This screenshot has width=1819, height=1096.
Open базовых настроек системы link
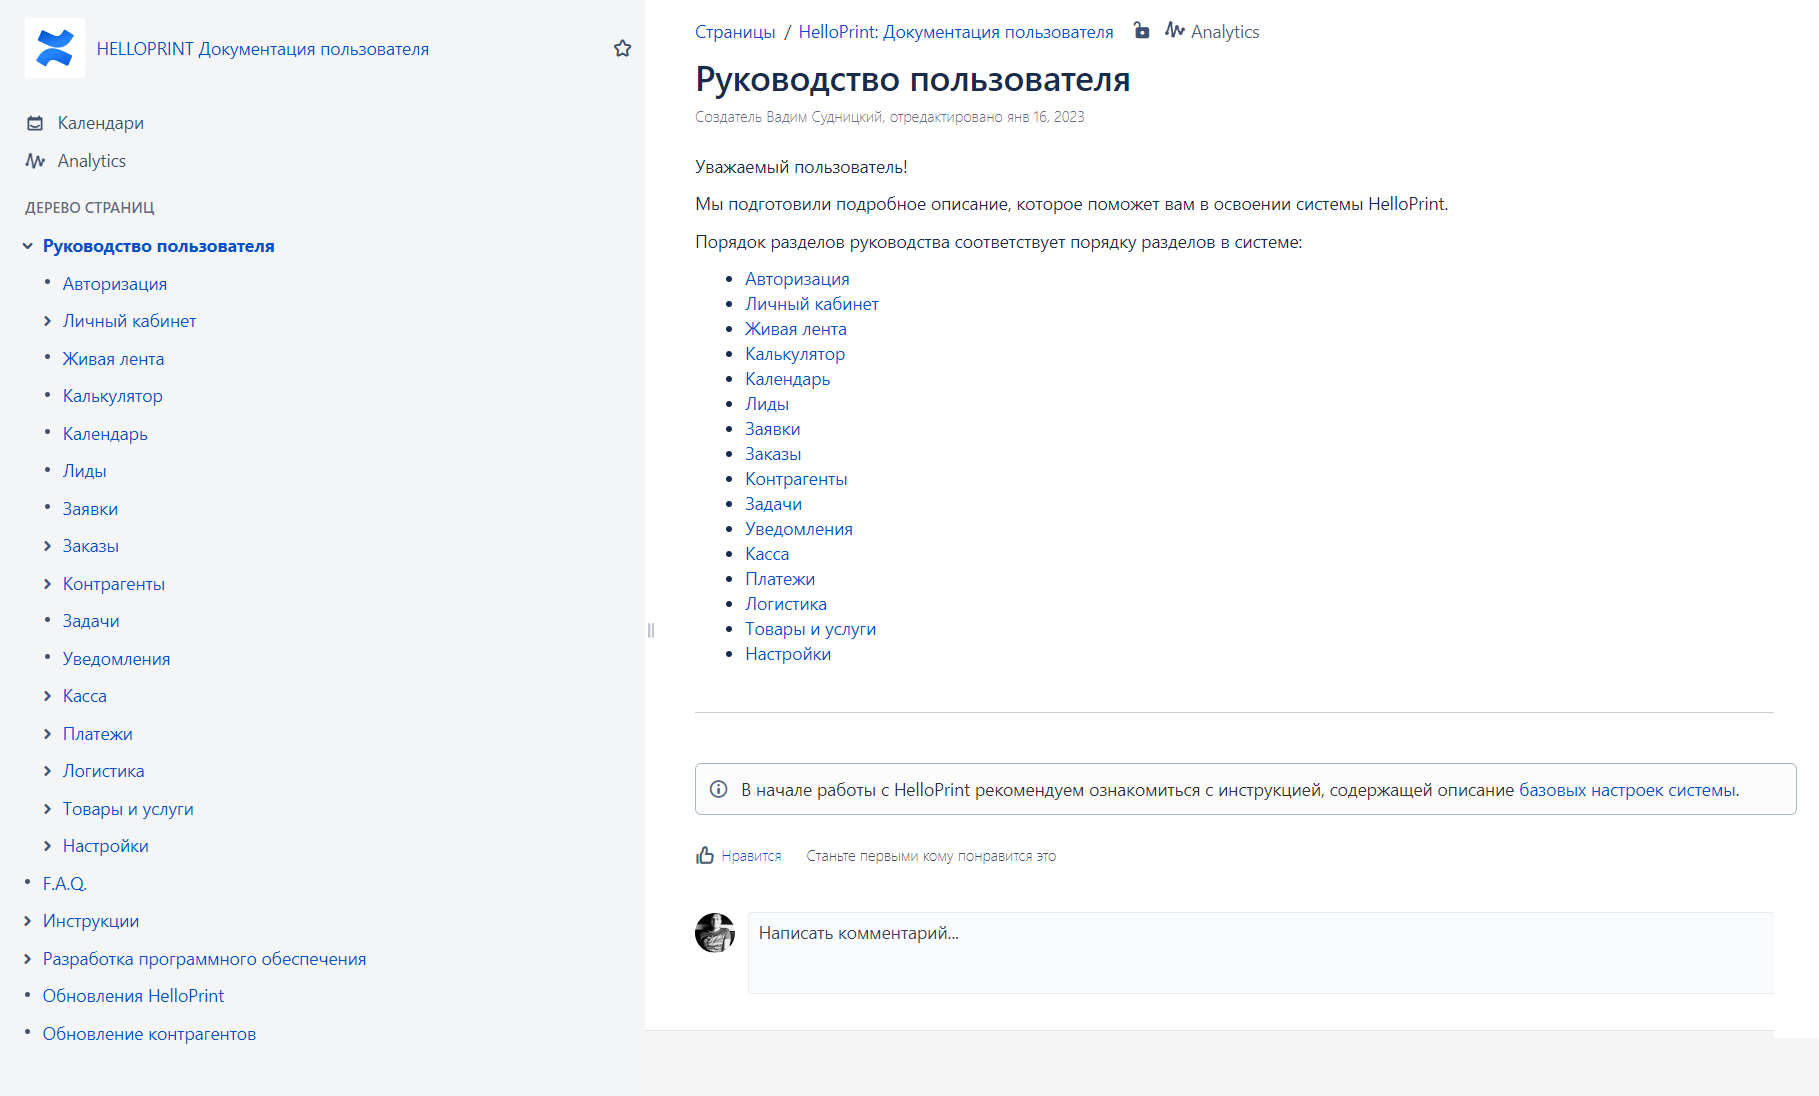click(1627, 790)
